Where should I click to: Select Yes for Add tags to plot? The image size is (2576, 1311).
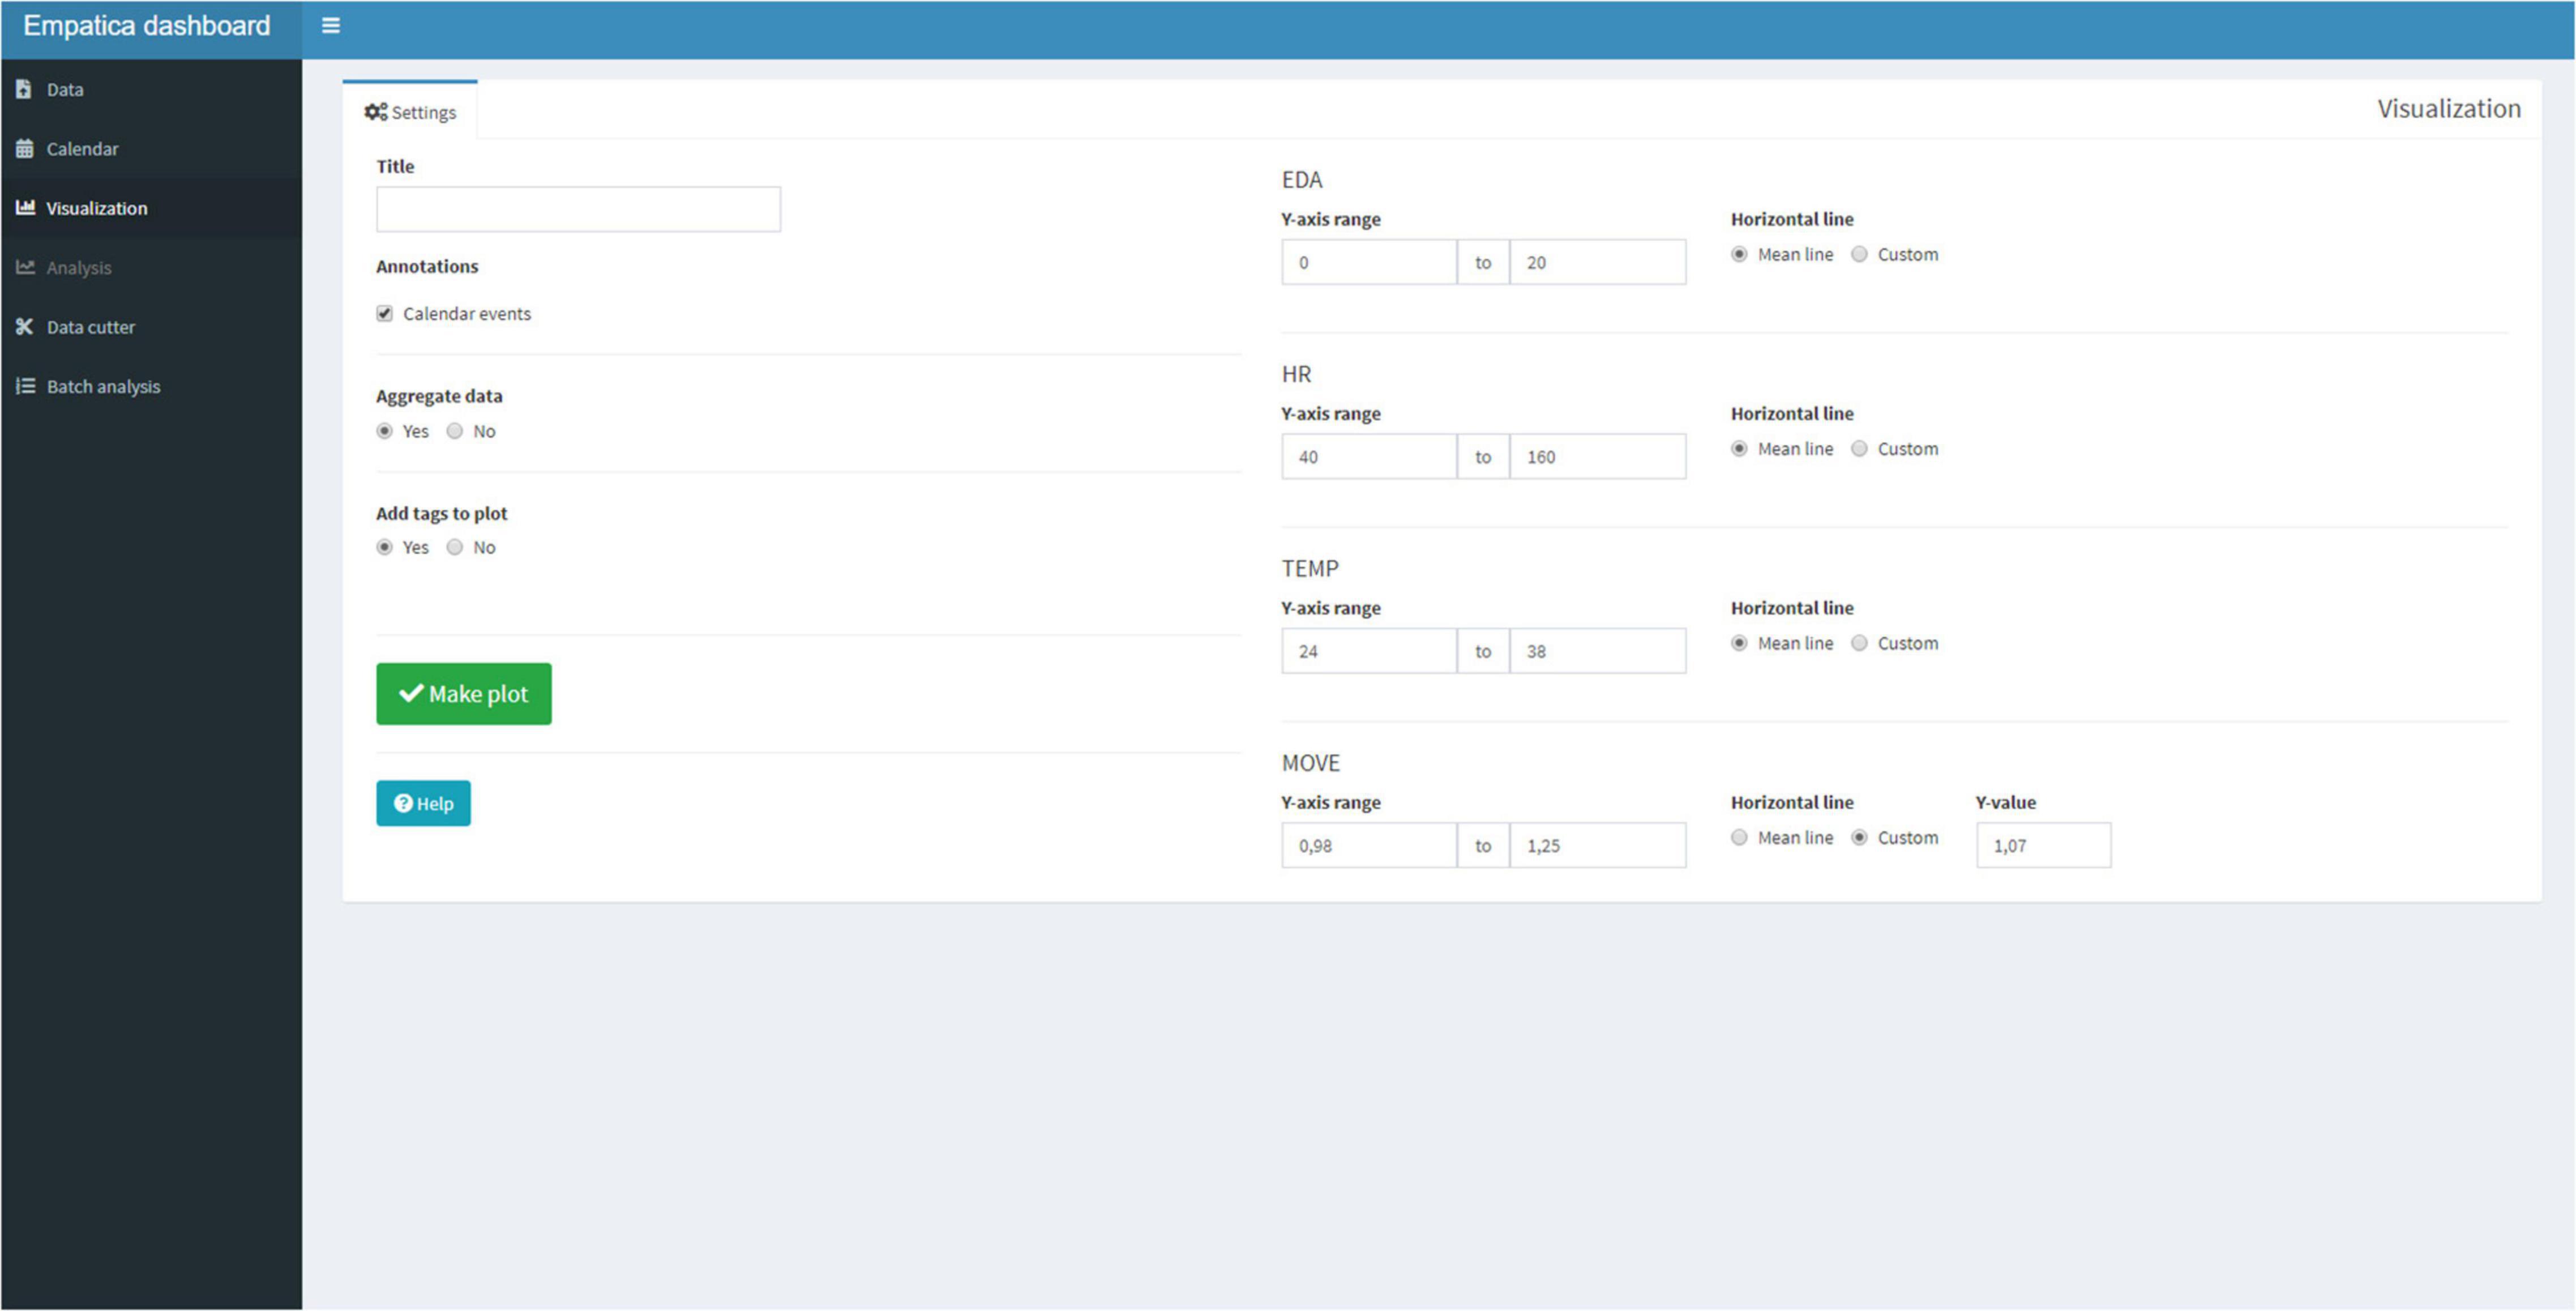click(x=385, y=547)
